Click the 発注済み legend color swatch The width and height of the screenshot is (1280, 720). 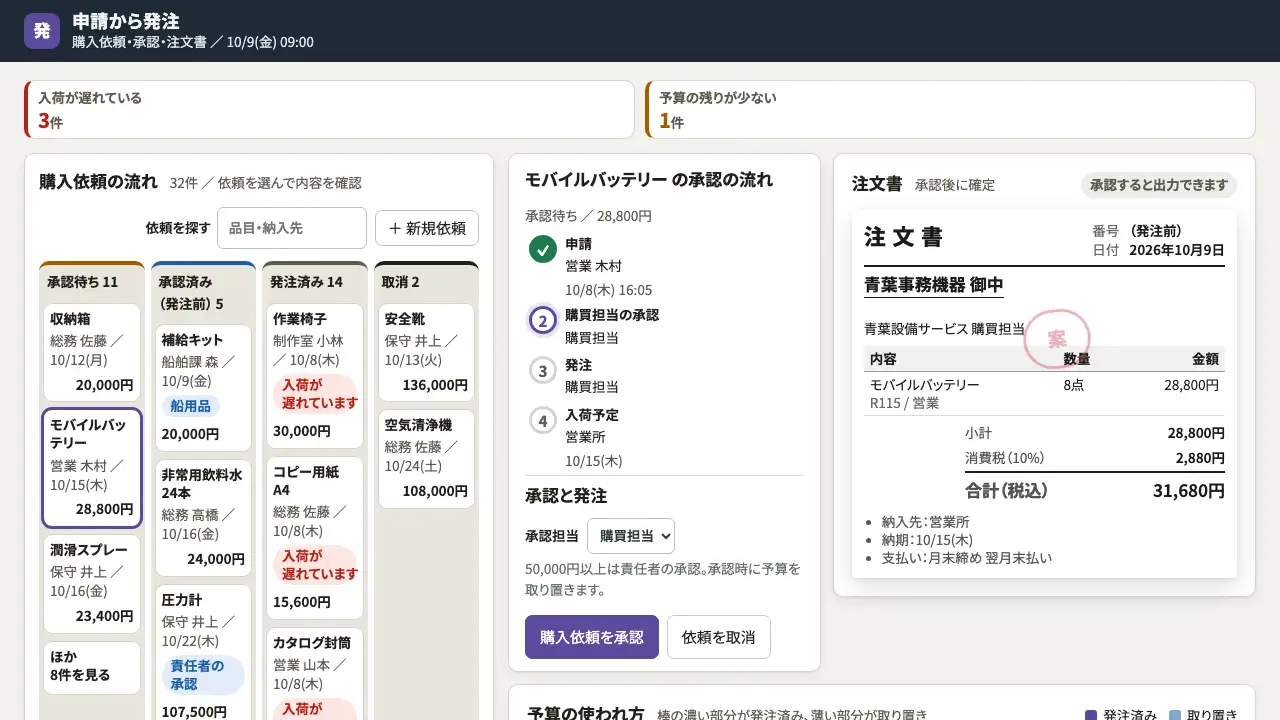coord(1091,715)
